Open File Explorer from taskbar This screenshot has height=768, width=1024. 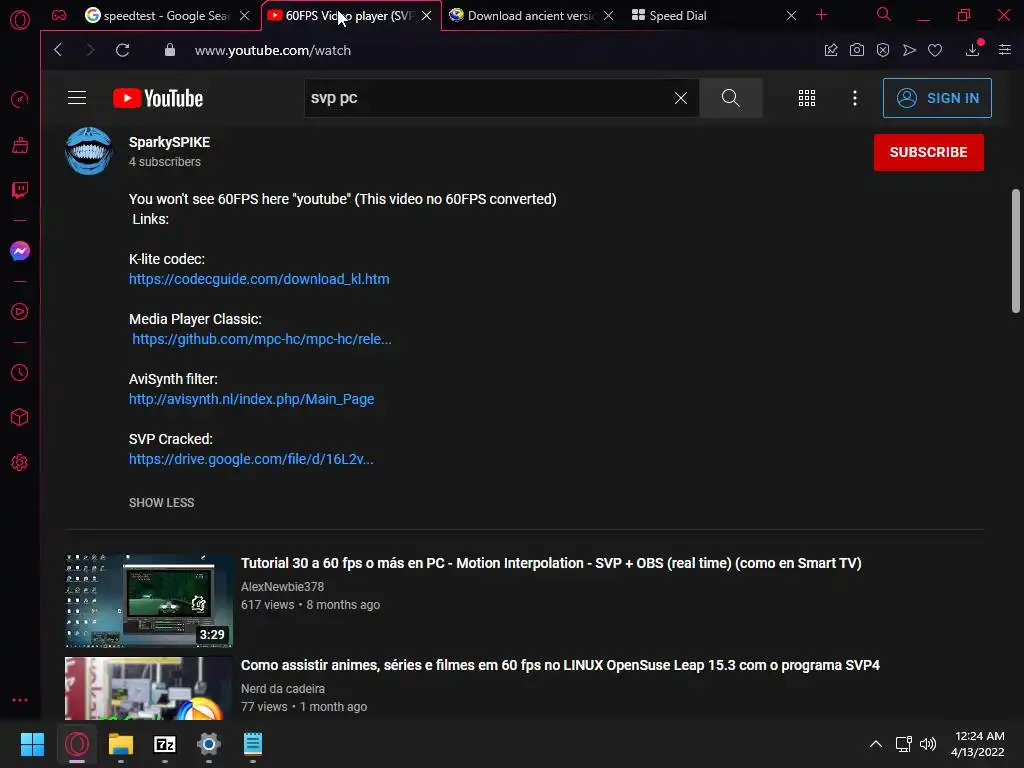click(x=121, y=744)
